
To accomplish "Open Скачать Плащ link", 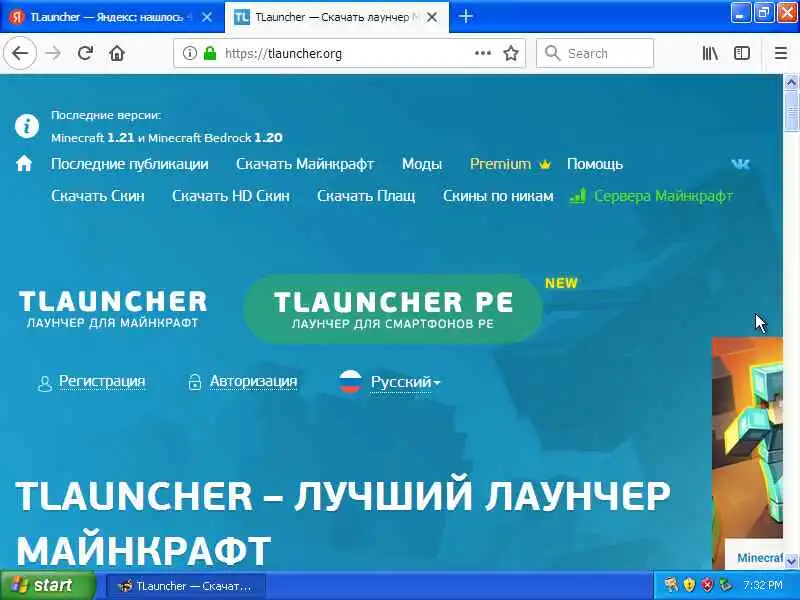I will pyautogui.click(x=366, y=196).
